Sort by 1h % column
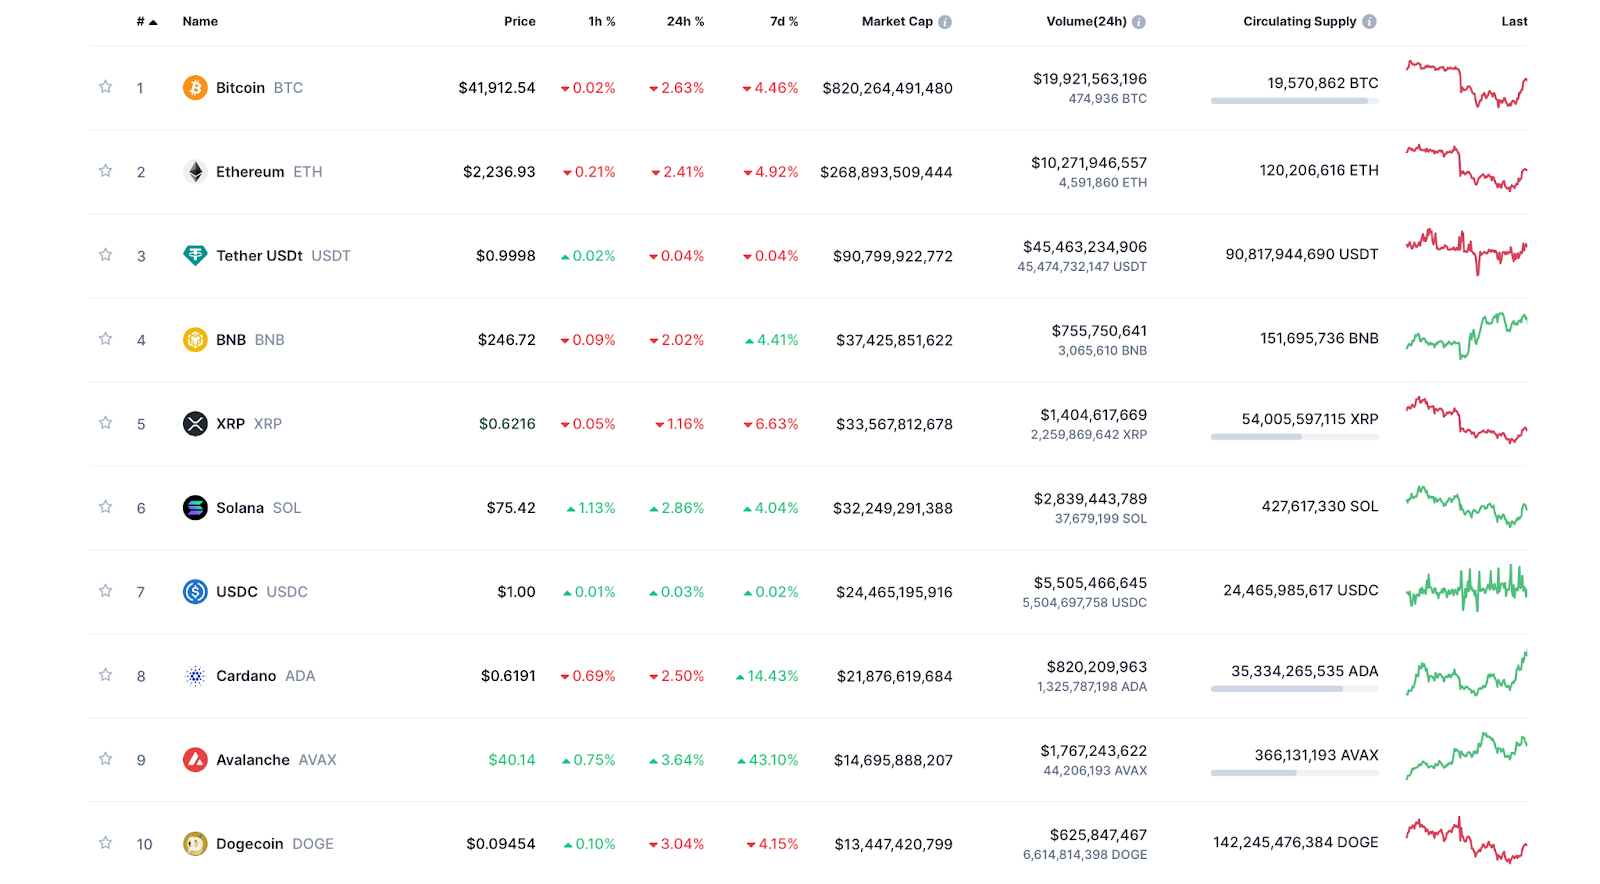 pyautogui.click(x=601, y=21)
